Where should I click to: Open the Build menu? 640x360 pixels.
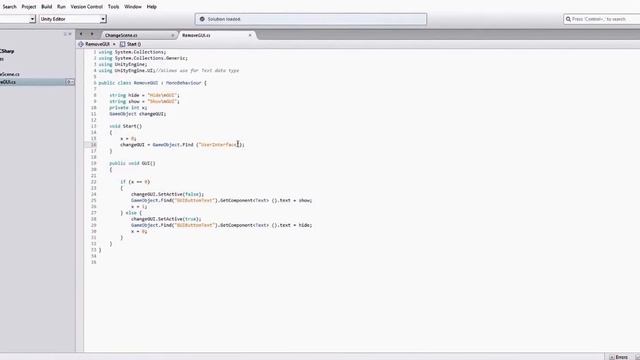pyautogui.click(x=47, y=7)
